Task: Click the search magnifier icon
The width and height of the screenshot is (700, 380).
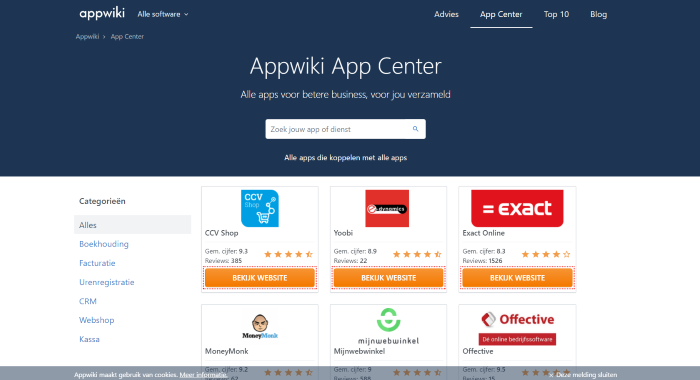Action: [x=416, y=129]
